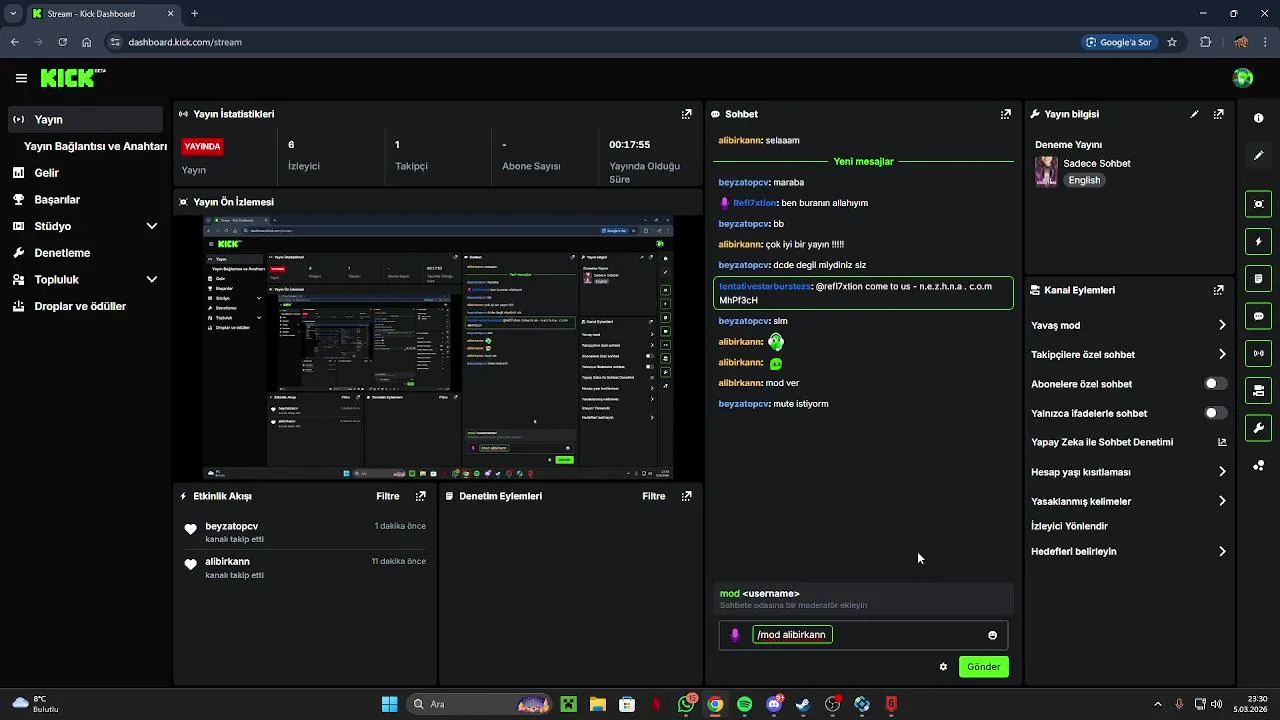Open Yayın Bağlantısı ve Anahtarı page
1280x720 pixels.
click(x=95, y=146)
